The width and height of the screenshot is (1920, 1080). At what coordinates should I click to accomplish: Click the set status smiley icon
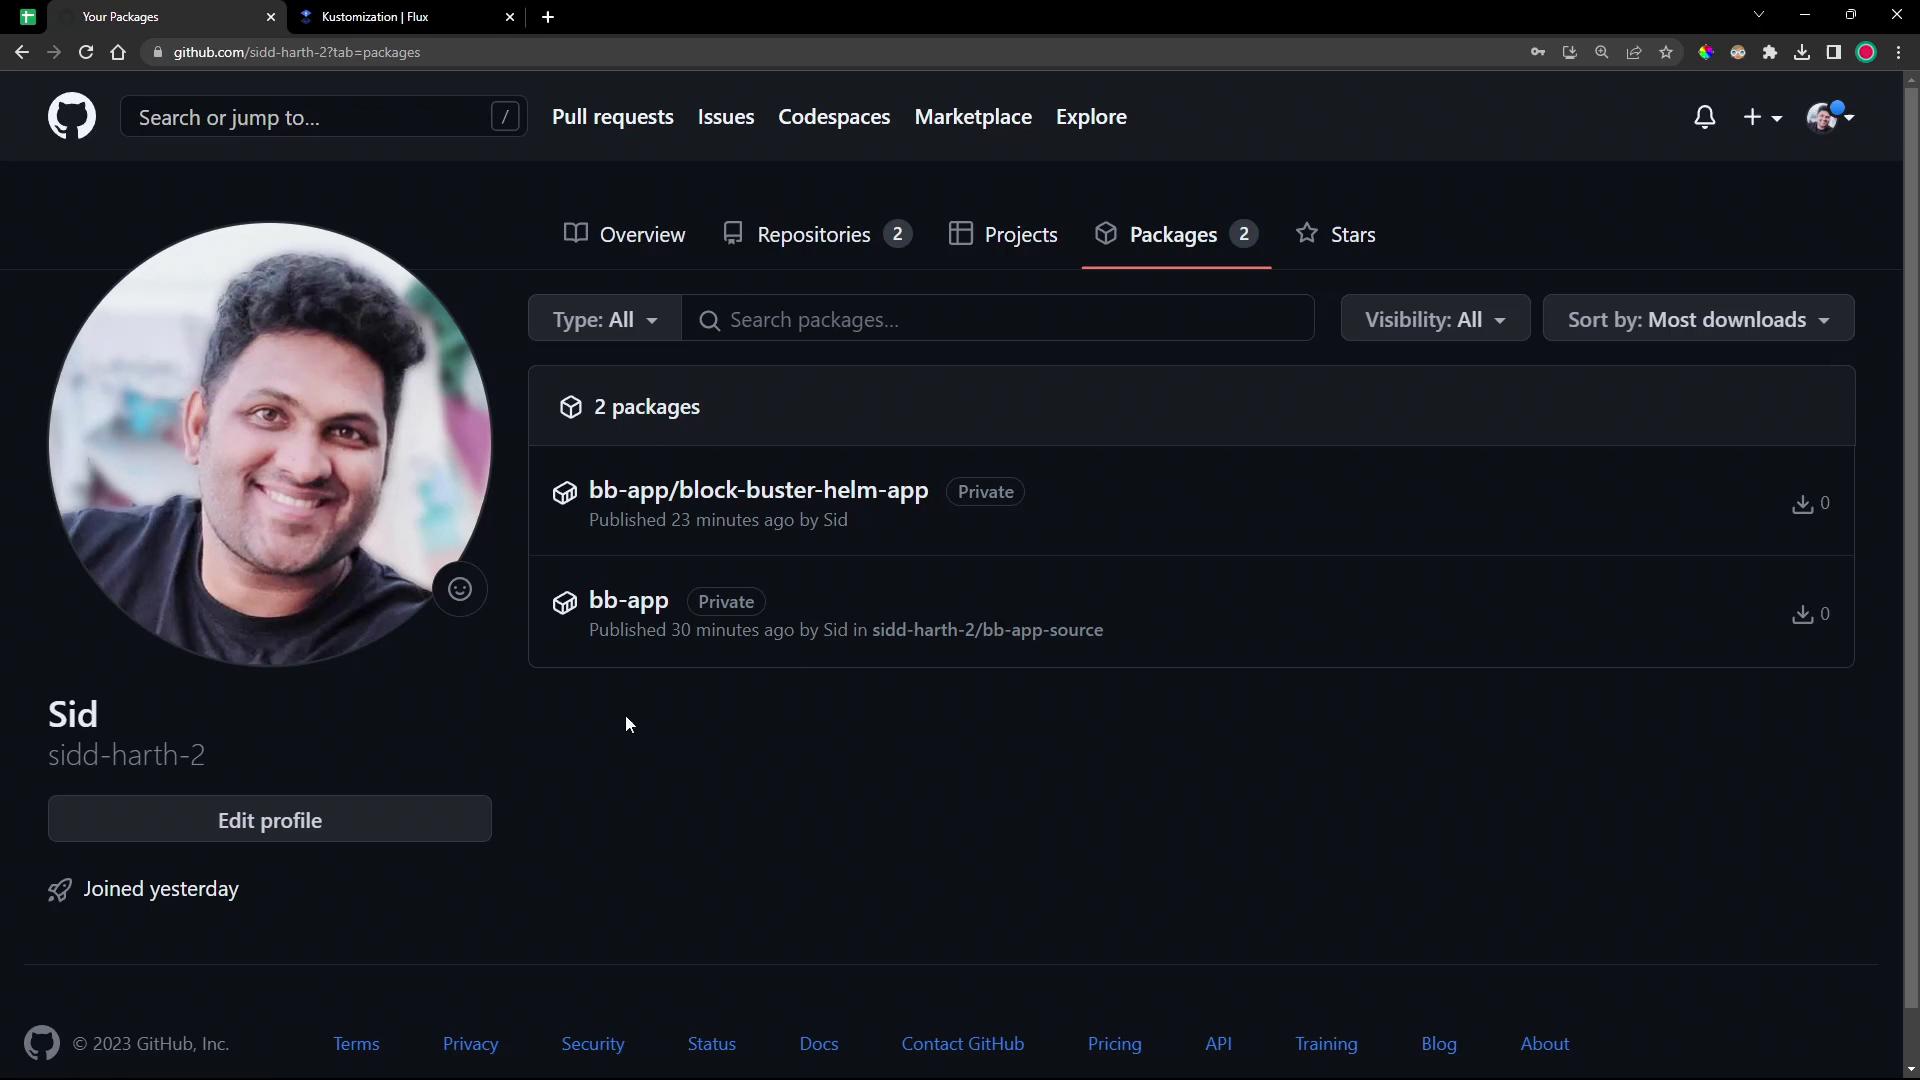coord(460,589)
